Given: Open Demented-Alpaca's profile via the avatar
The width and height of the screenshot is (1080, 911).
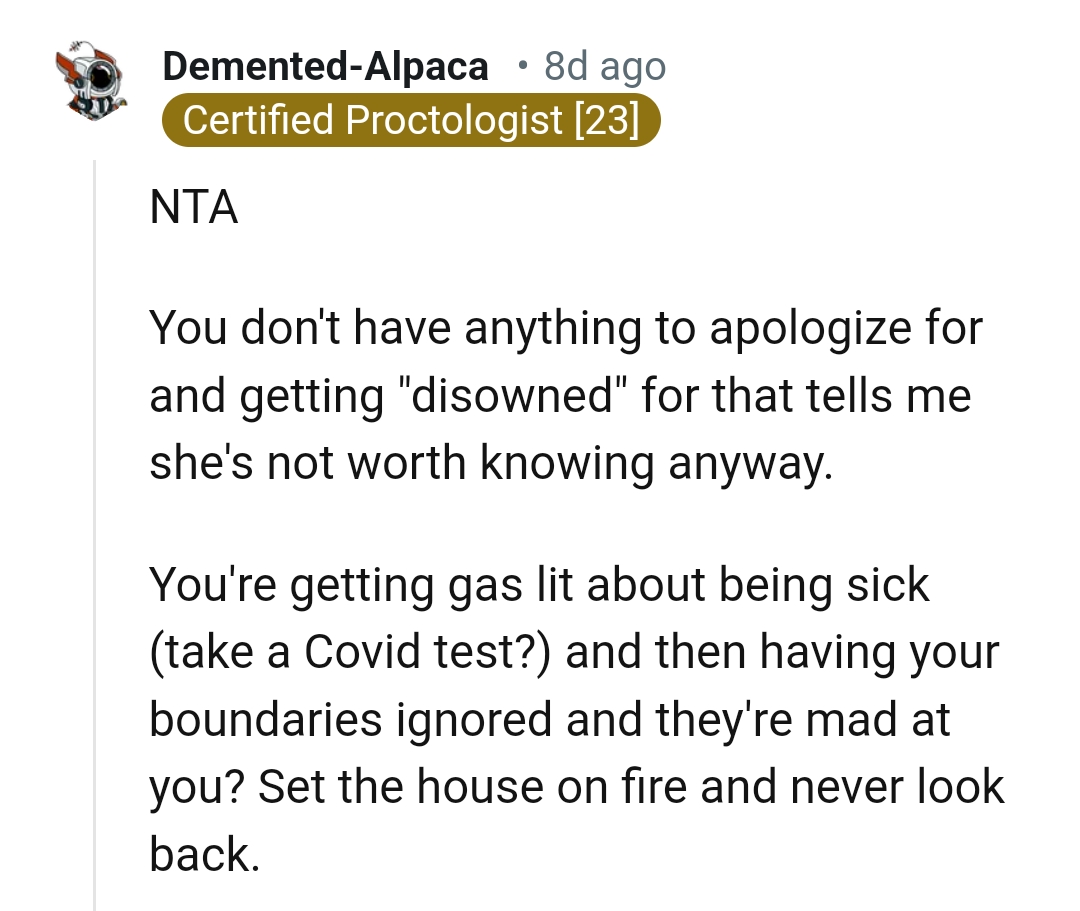Looking at the screenshot, I should click(x=93, y=78).
